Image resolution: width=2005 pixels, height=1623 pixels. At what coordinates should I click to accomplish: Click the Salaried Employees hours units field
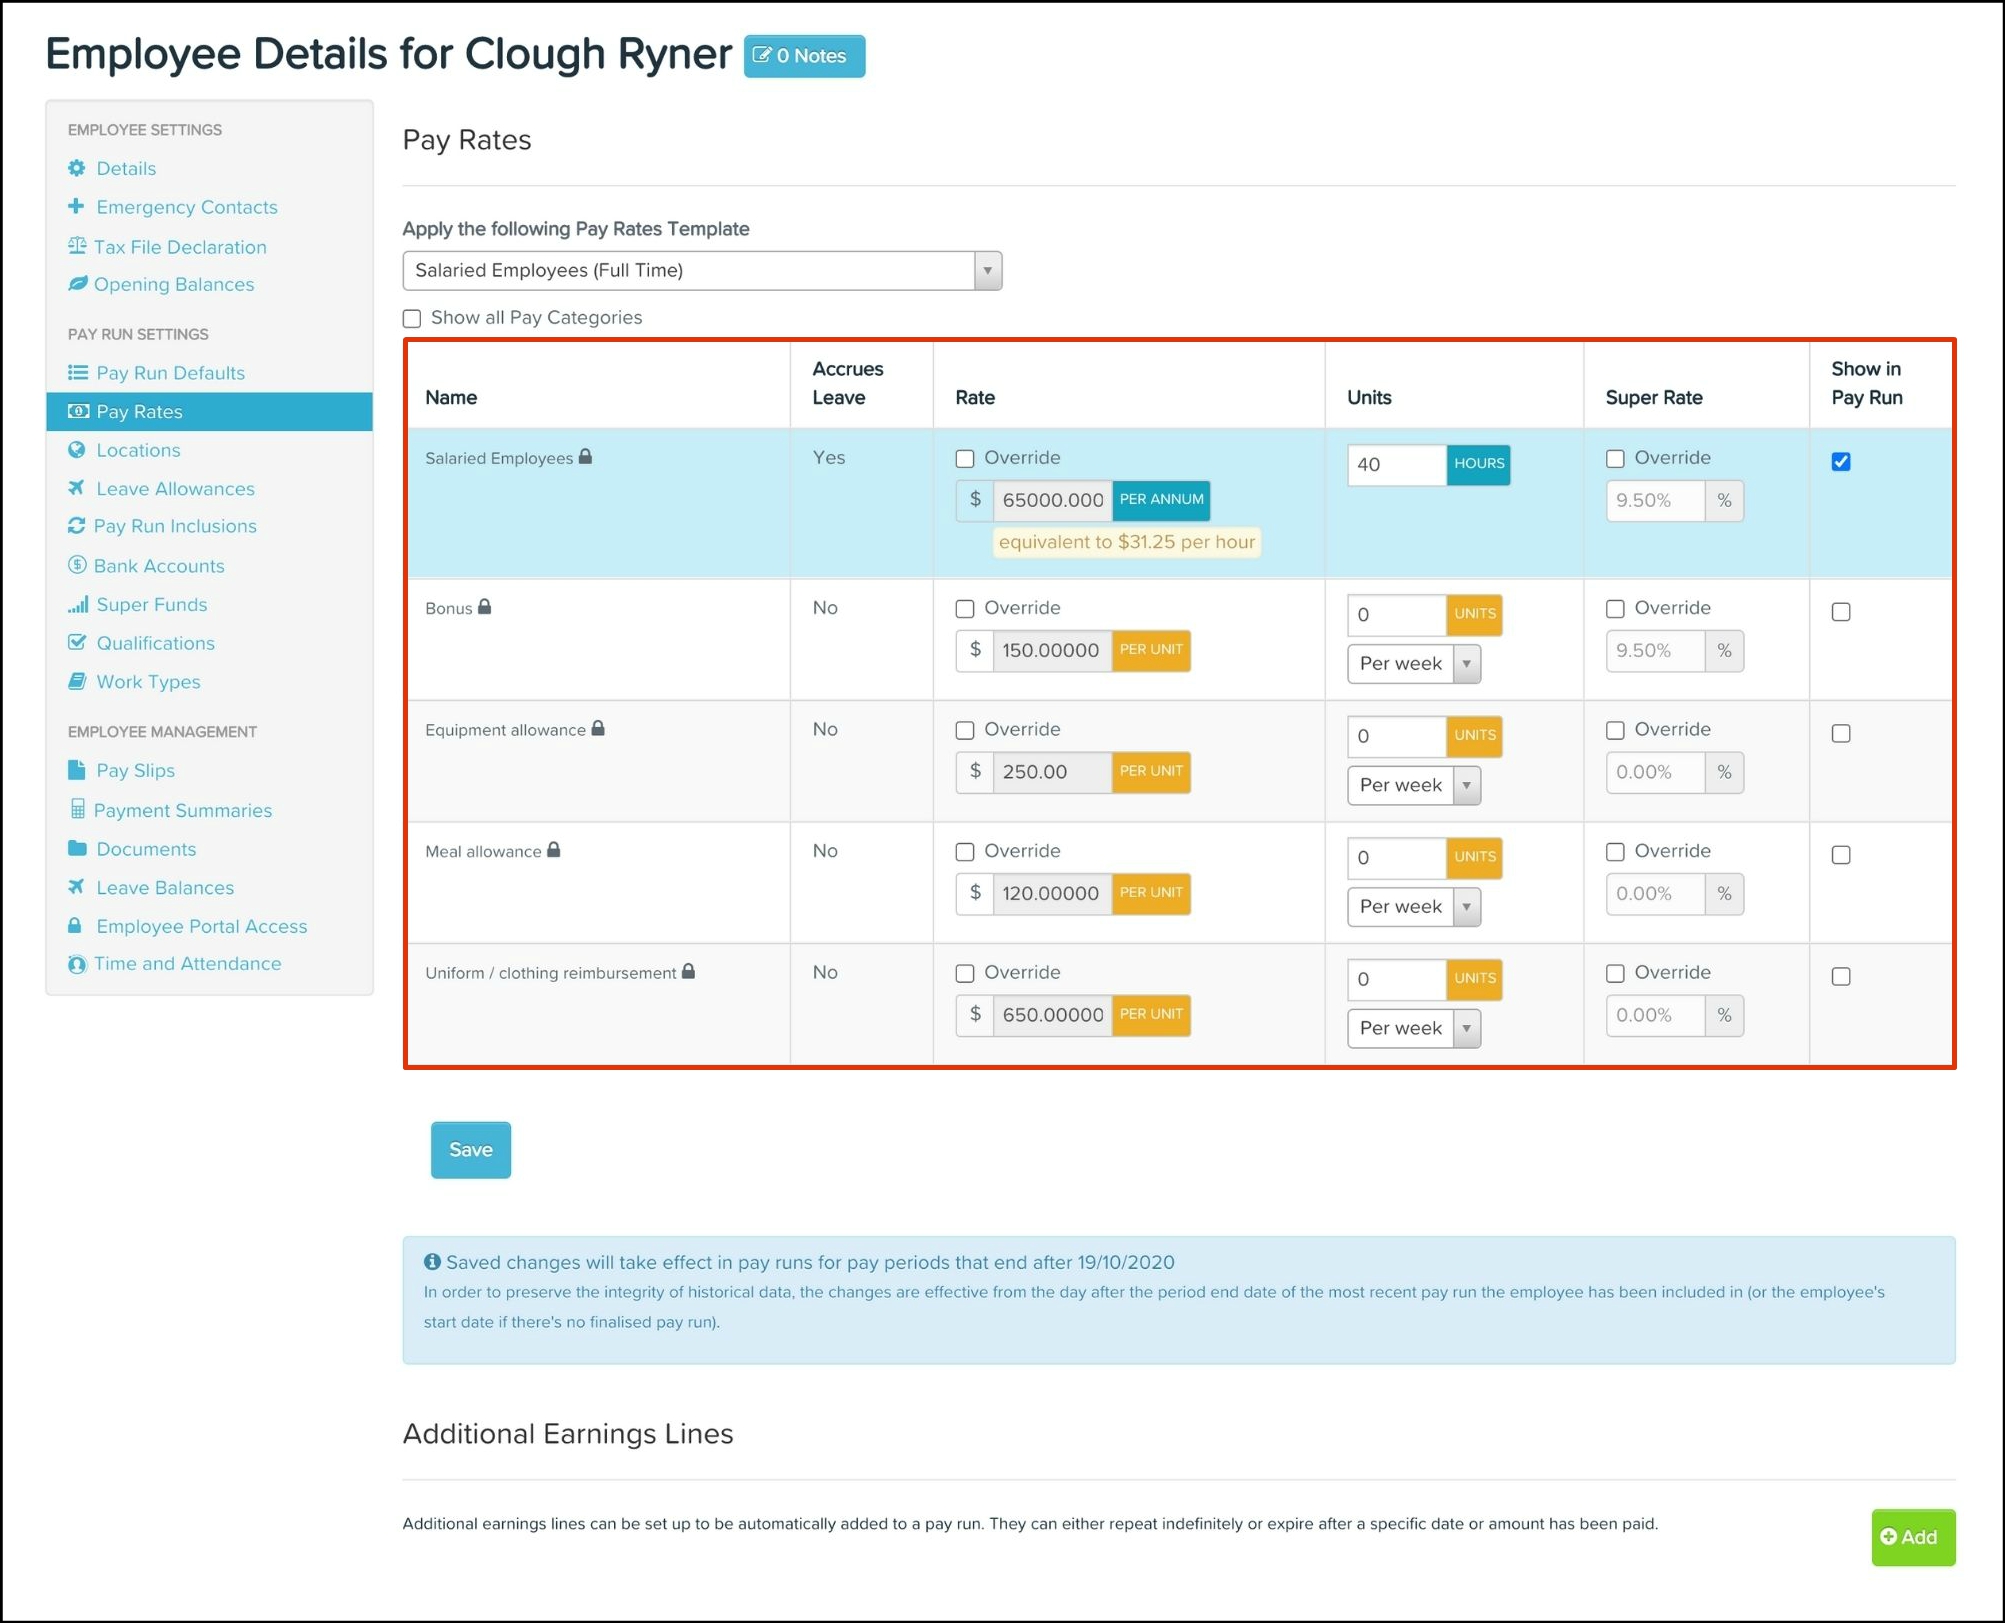pyautogui.click(x=1395, y=464)
